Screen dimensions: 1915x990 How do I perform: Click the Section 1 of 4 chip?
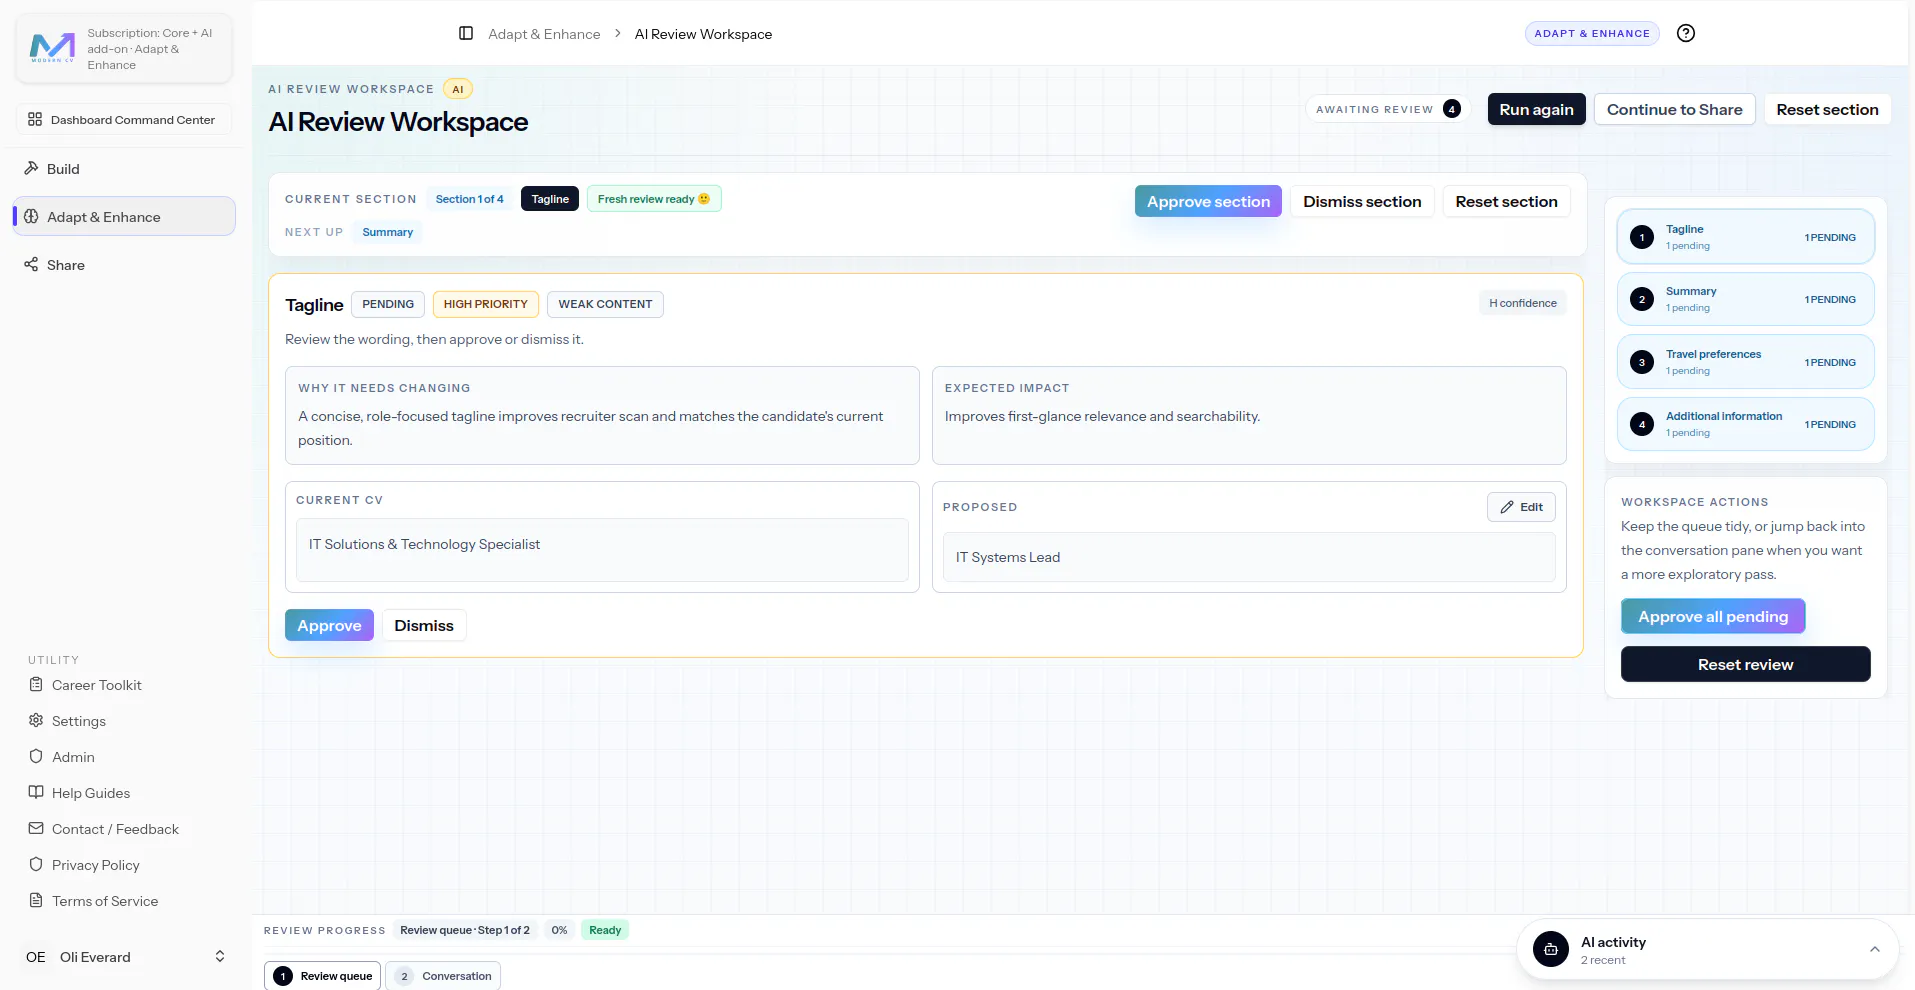pyautogui.click(x=469, y=199)
